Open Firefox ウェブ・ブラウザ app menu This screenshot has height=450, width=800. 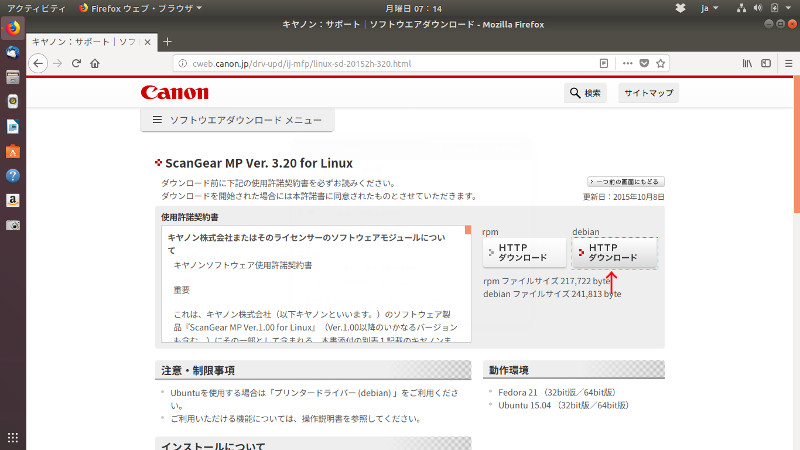coord(141,8)
